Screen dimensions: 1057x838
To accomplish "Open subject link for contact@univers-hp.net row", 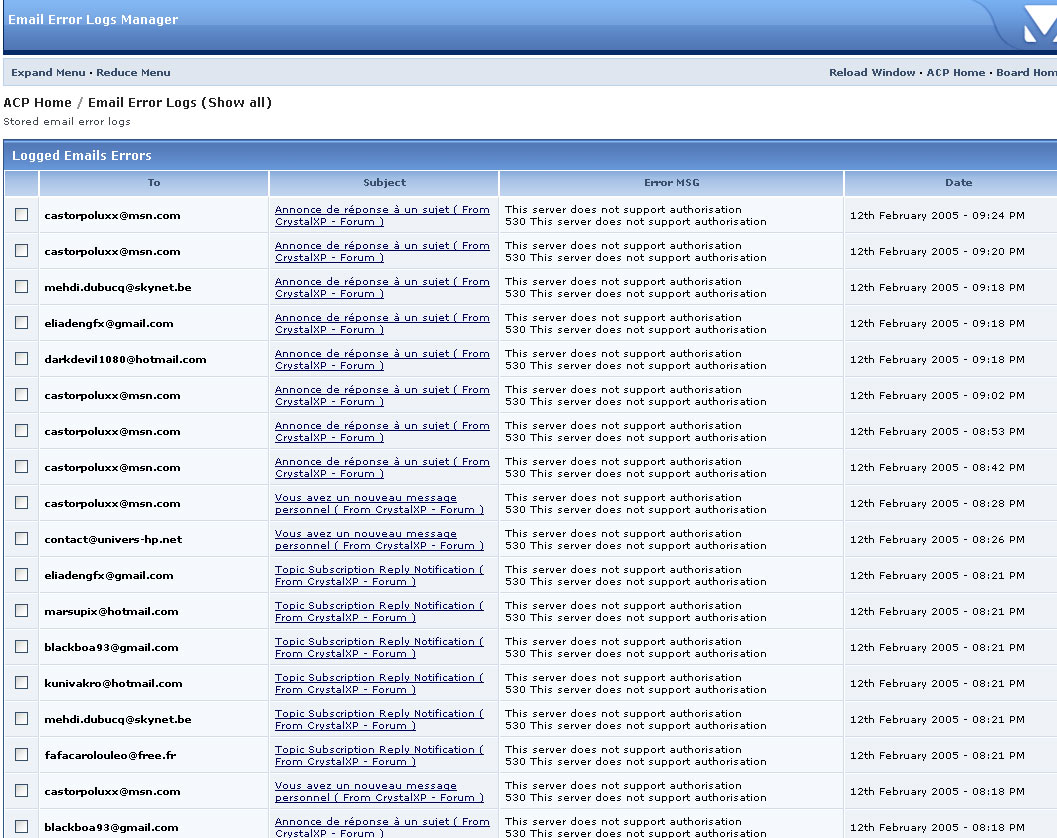I will tap(379, 539).
